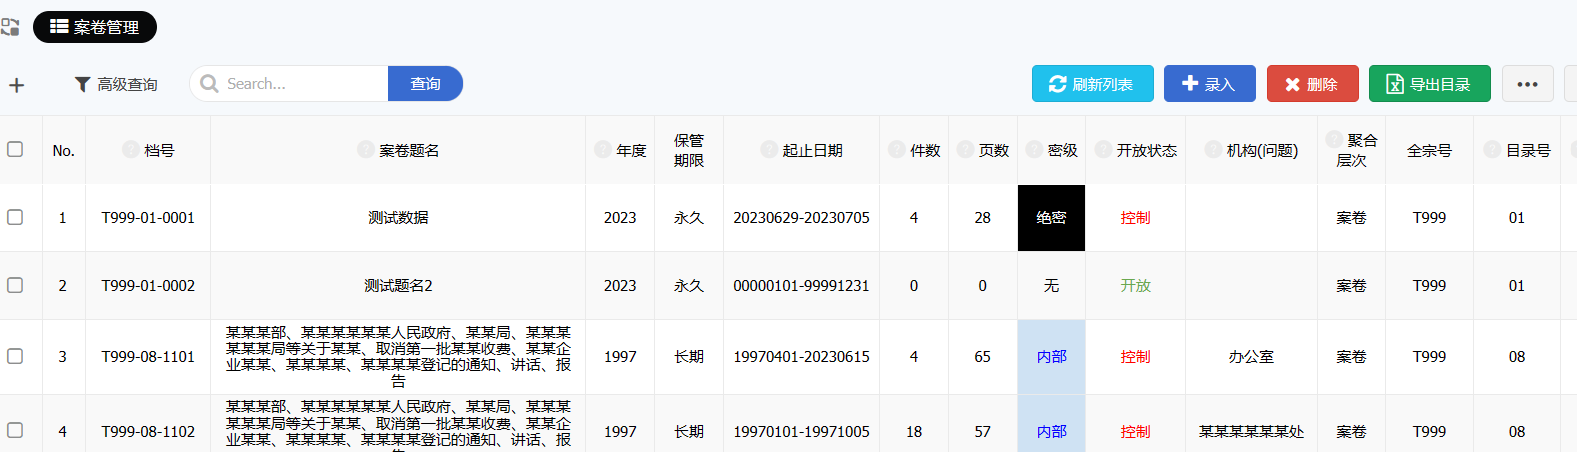1577x452 pixels.
Task: Check the checkbox for row T999-08-1101
Action: tap(15, 355)
